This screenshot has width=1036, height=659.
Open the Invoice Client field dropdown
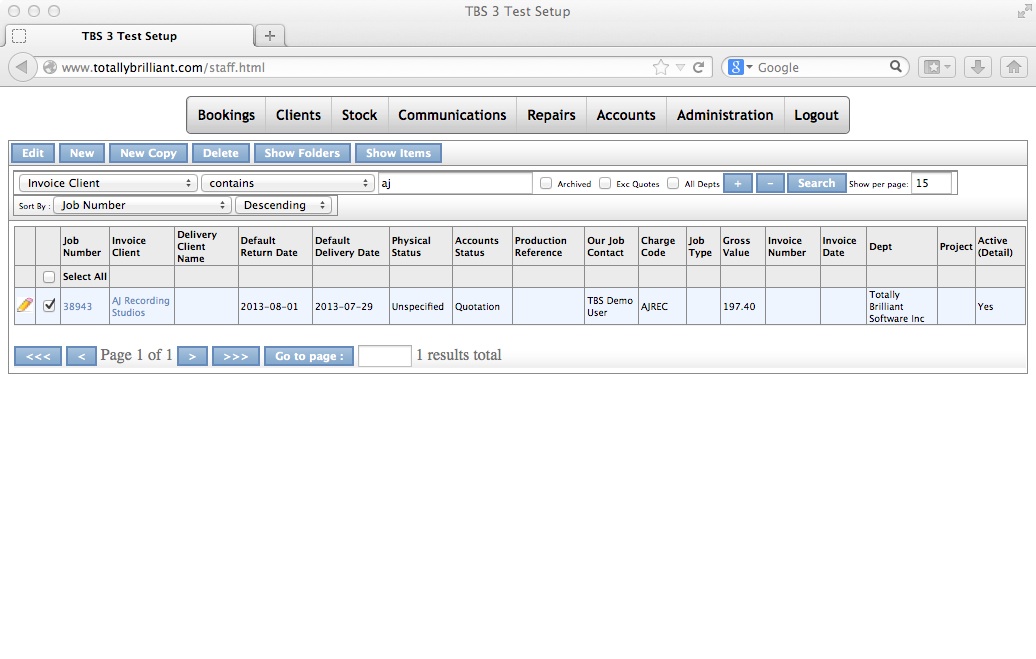pyautogui.click(x=108, y=183)
